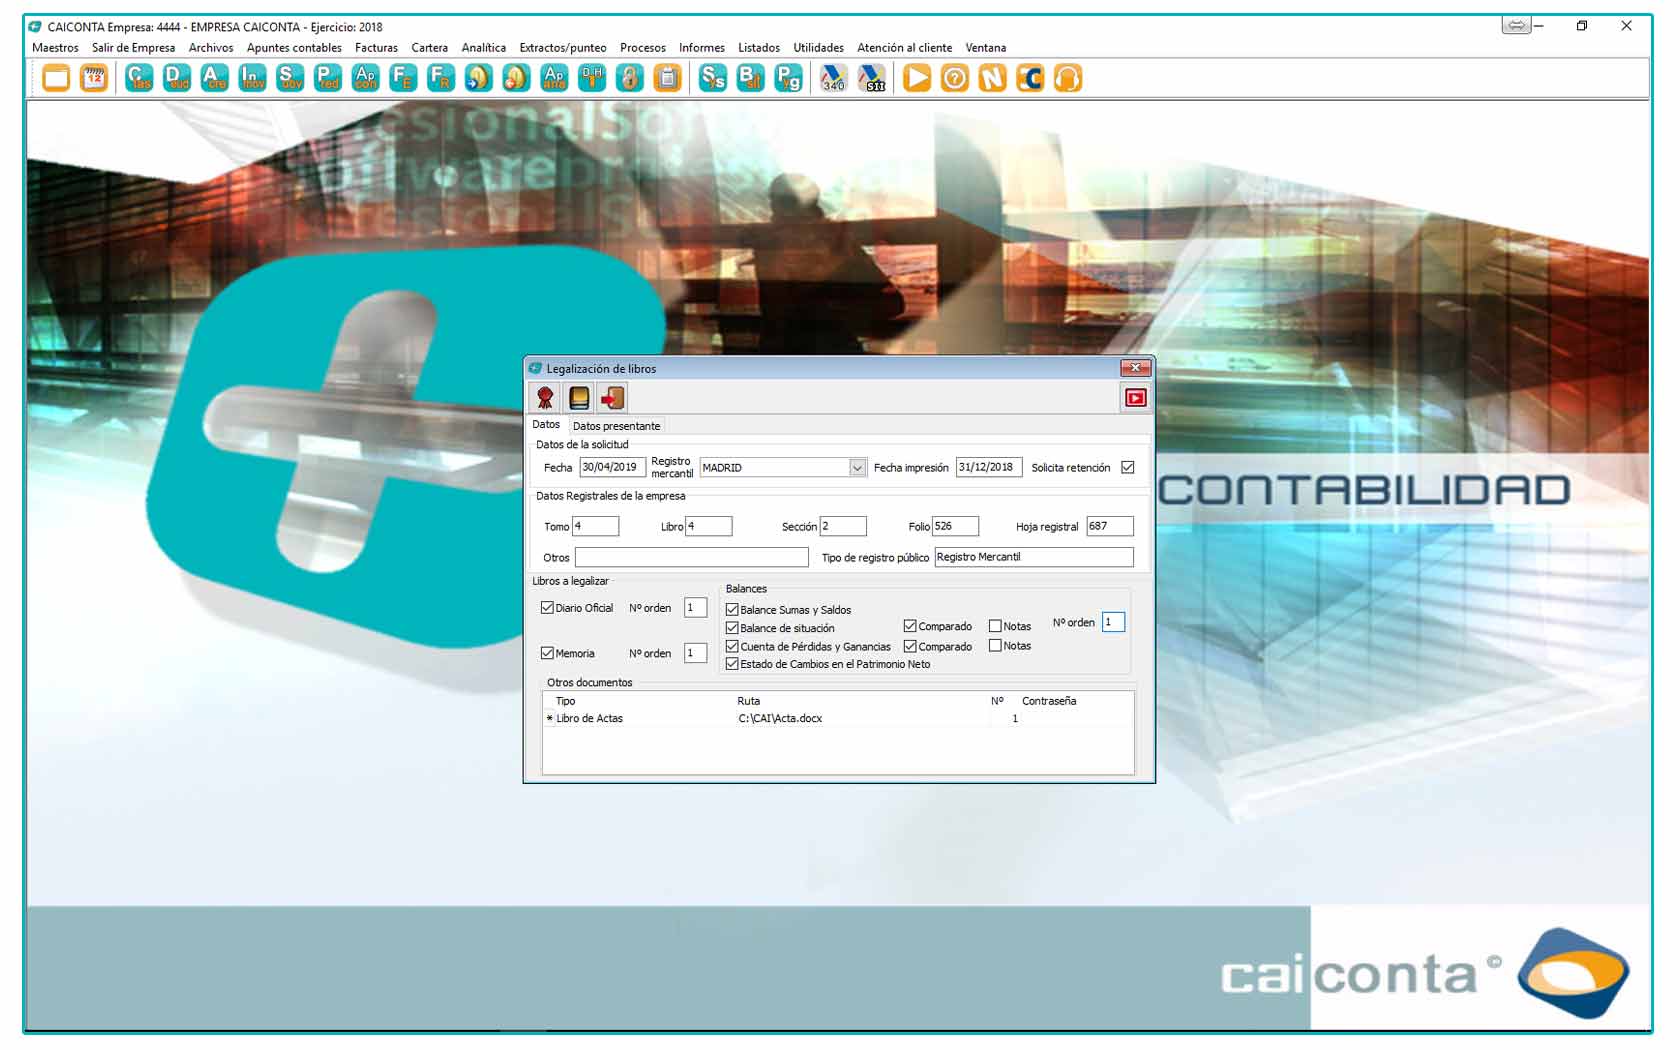This screenshot has width=1680, height=1050.
Task: Toggle Cuenta de Pérdidas y Ganancias checkbox
Action: coord(732,646)
